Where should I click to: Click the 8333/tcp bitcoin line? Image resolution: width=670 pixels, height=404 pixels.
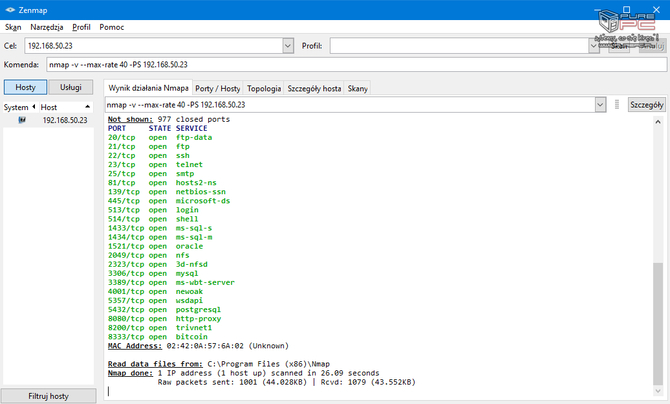[x=158, y=336]
